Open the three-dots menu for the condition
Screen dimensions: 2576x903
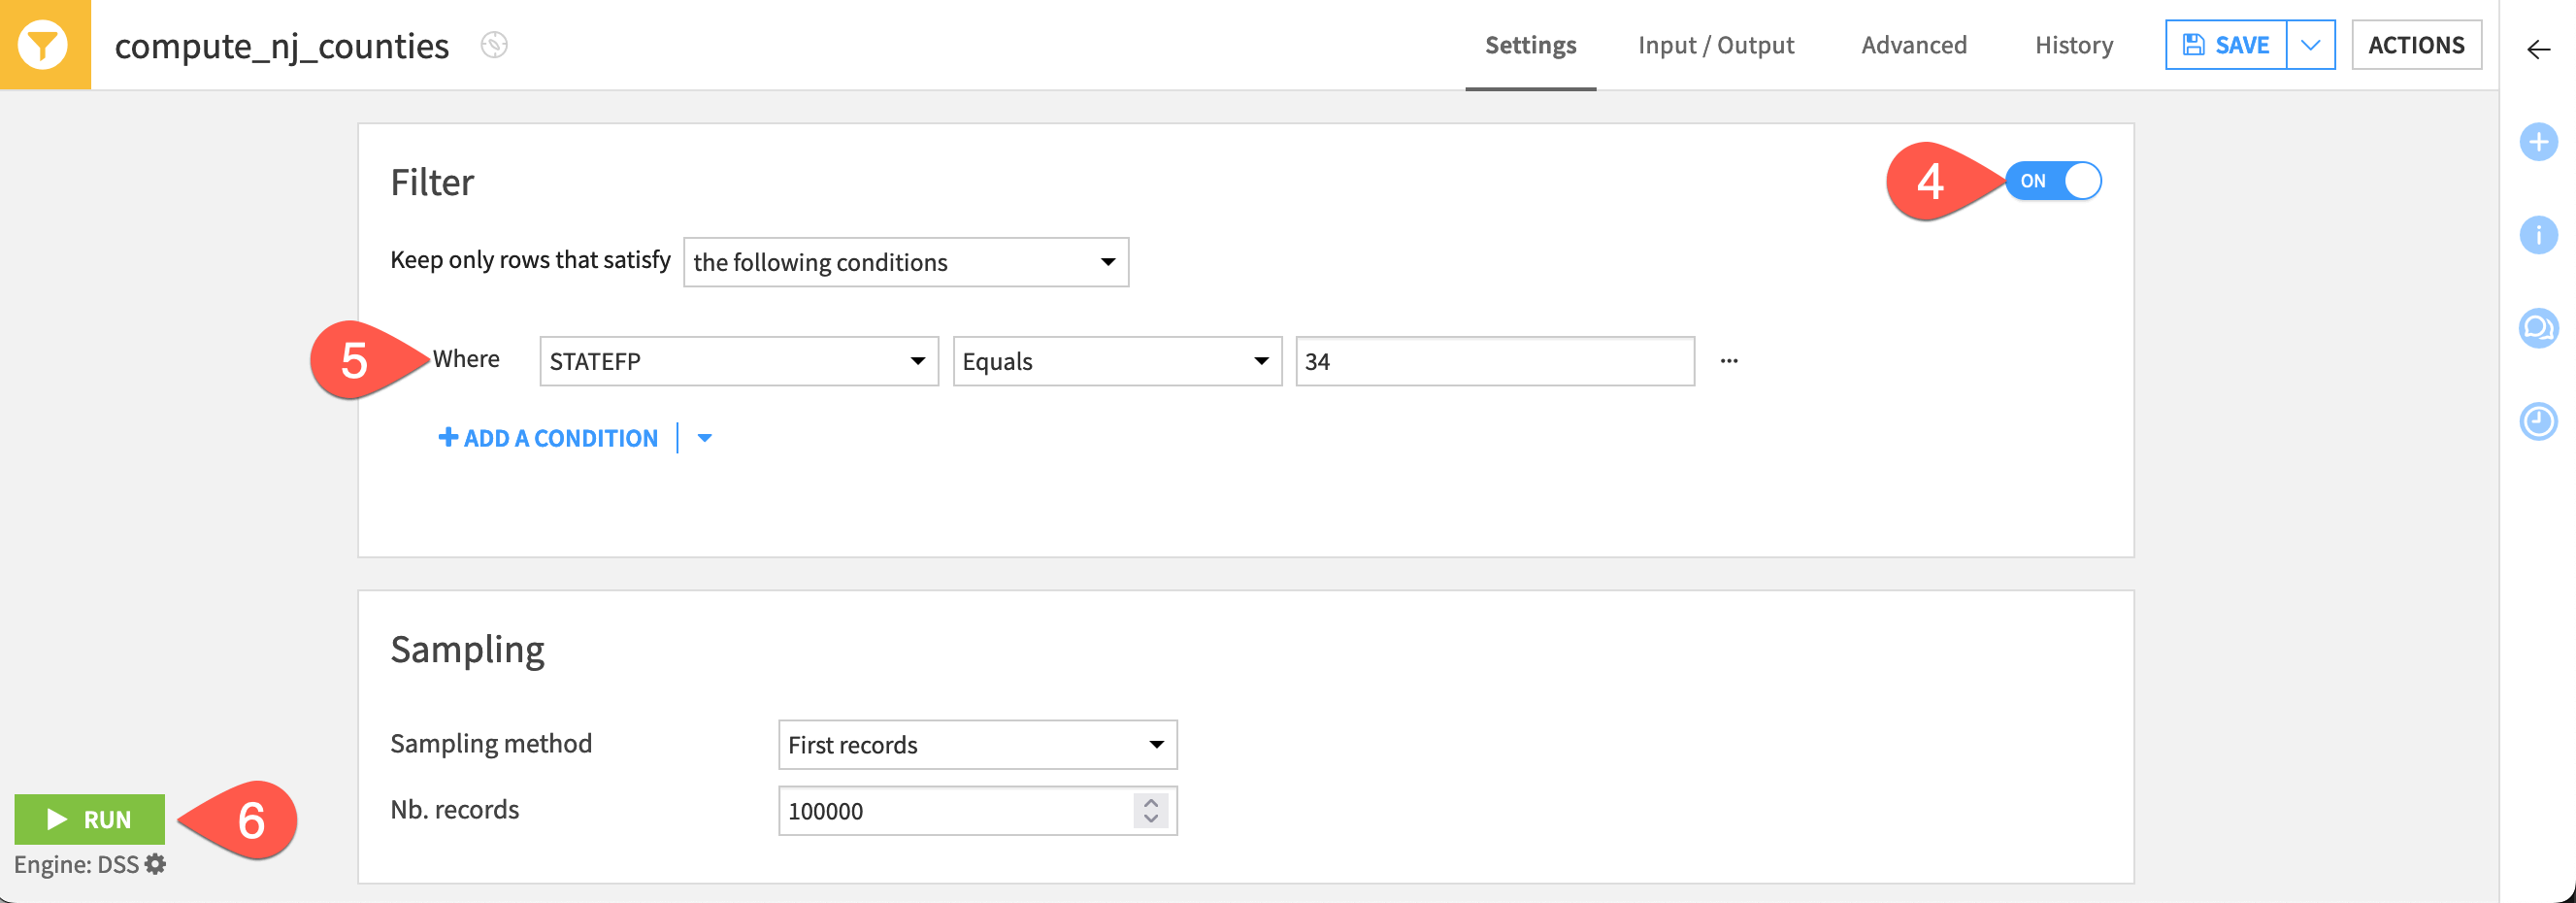(1729, 361)
